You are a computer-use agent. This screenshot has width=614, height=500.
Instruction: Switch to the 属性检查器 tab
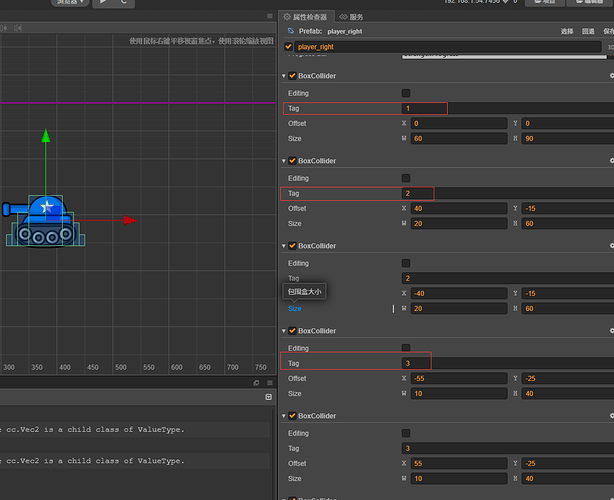[306, 17]
